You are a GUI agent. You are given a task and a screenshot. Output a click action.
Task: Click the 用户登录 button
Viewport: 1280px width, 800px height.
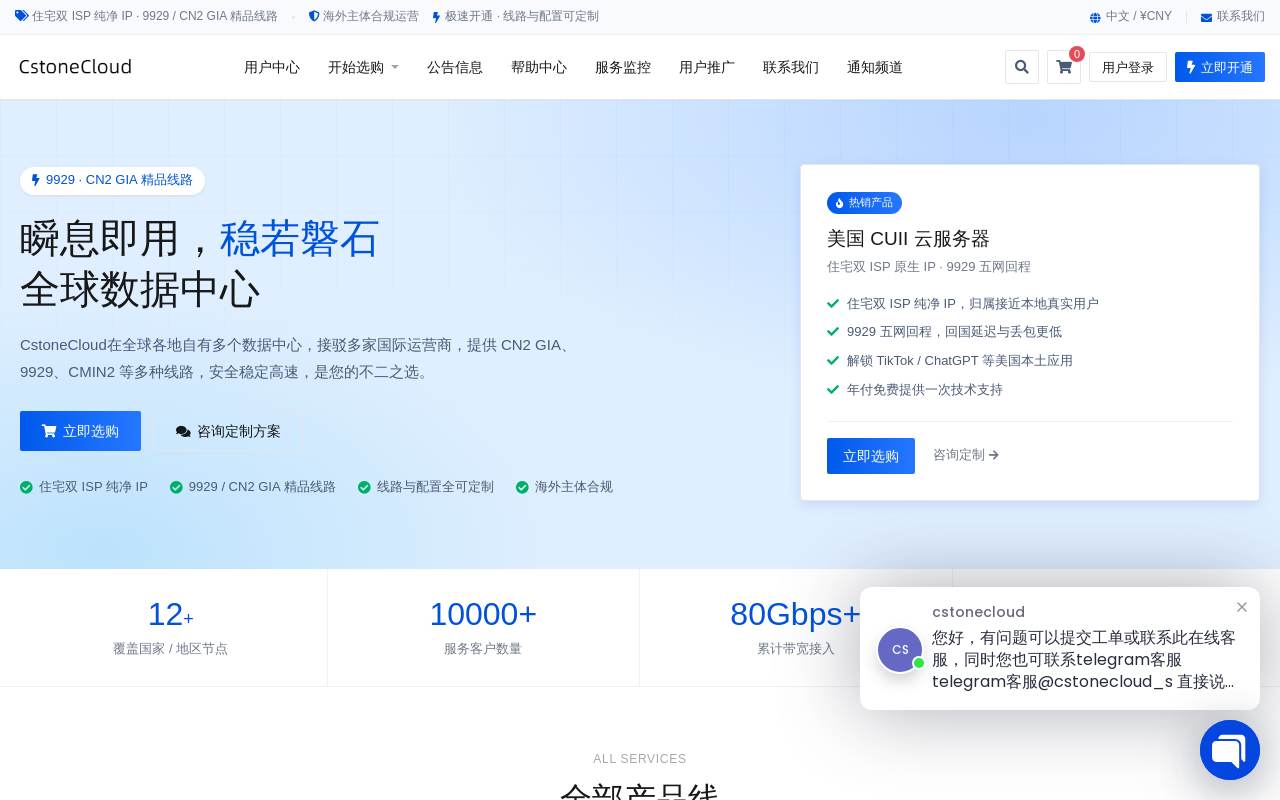pyautogui.click(x=1128, y=67)
